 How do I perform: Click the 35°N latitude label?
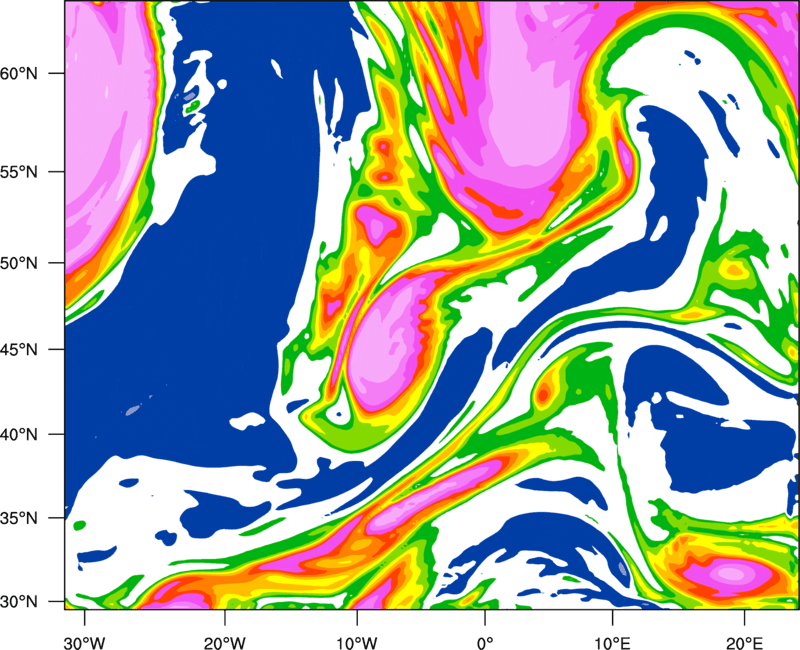(19, 518)
